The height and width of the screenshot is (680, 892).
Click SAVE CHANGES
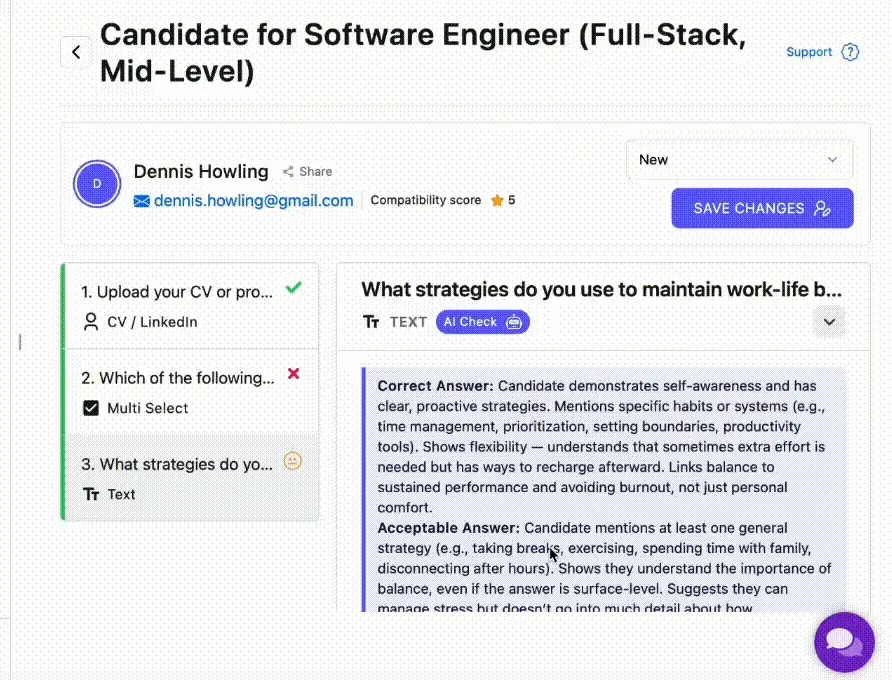762,208
